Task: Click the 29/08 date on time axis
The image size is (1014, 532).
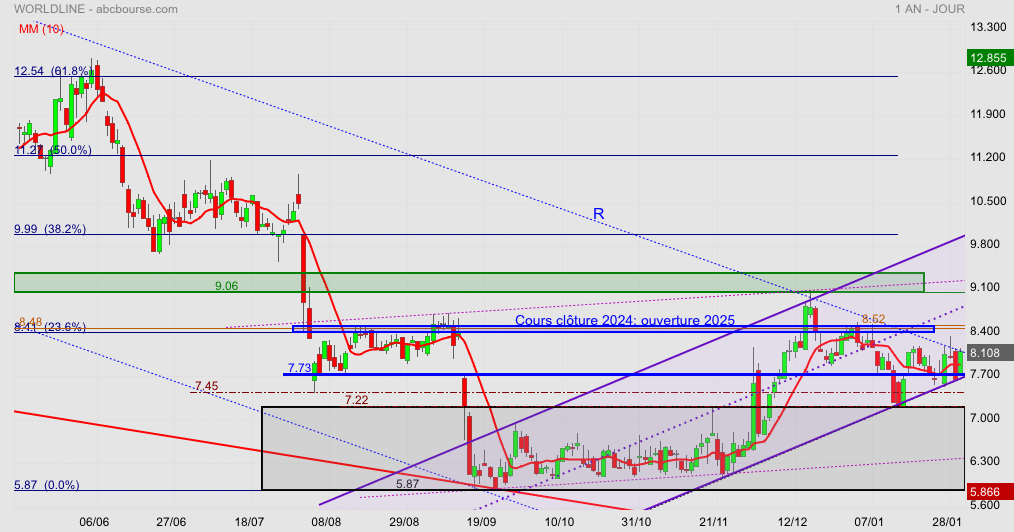Action: pyautogui.click(x=404, y=522)
